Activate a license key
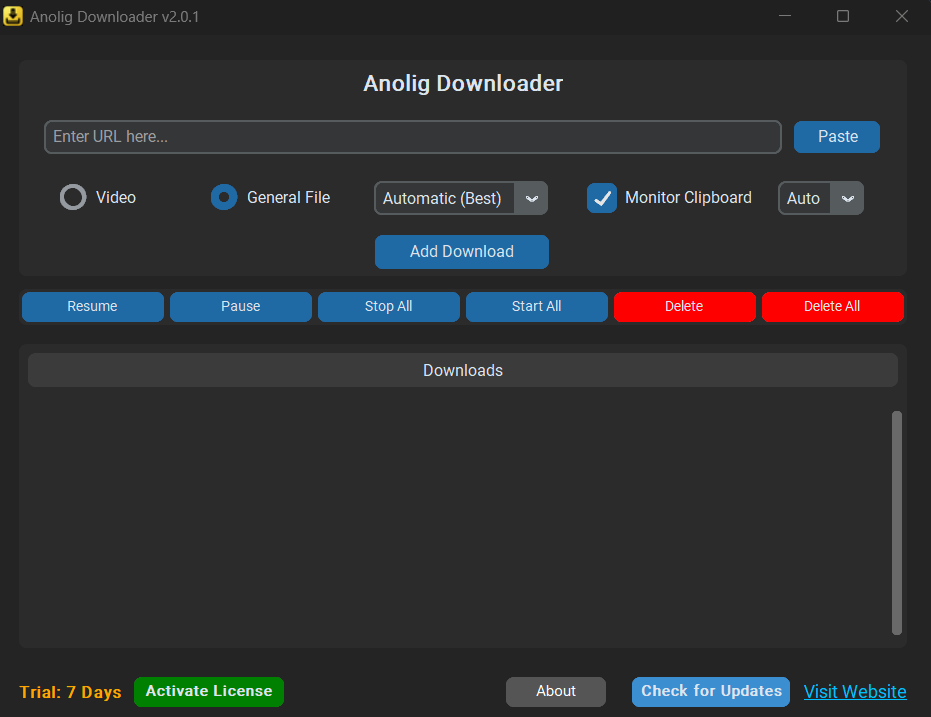Image resolution: width=931 pixels, height=717 pixels. point(208,691)
